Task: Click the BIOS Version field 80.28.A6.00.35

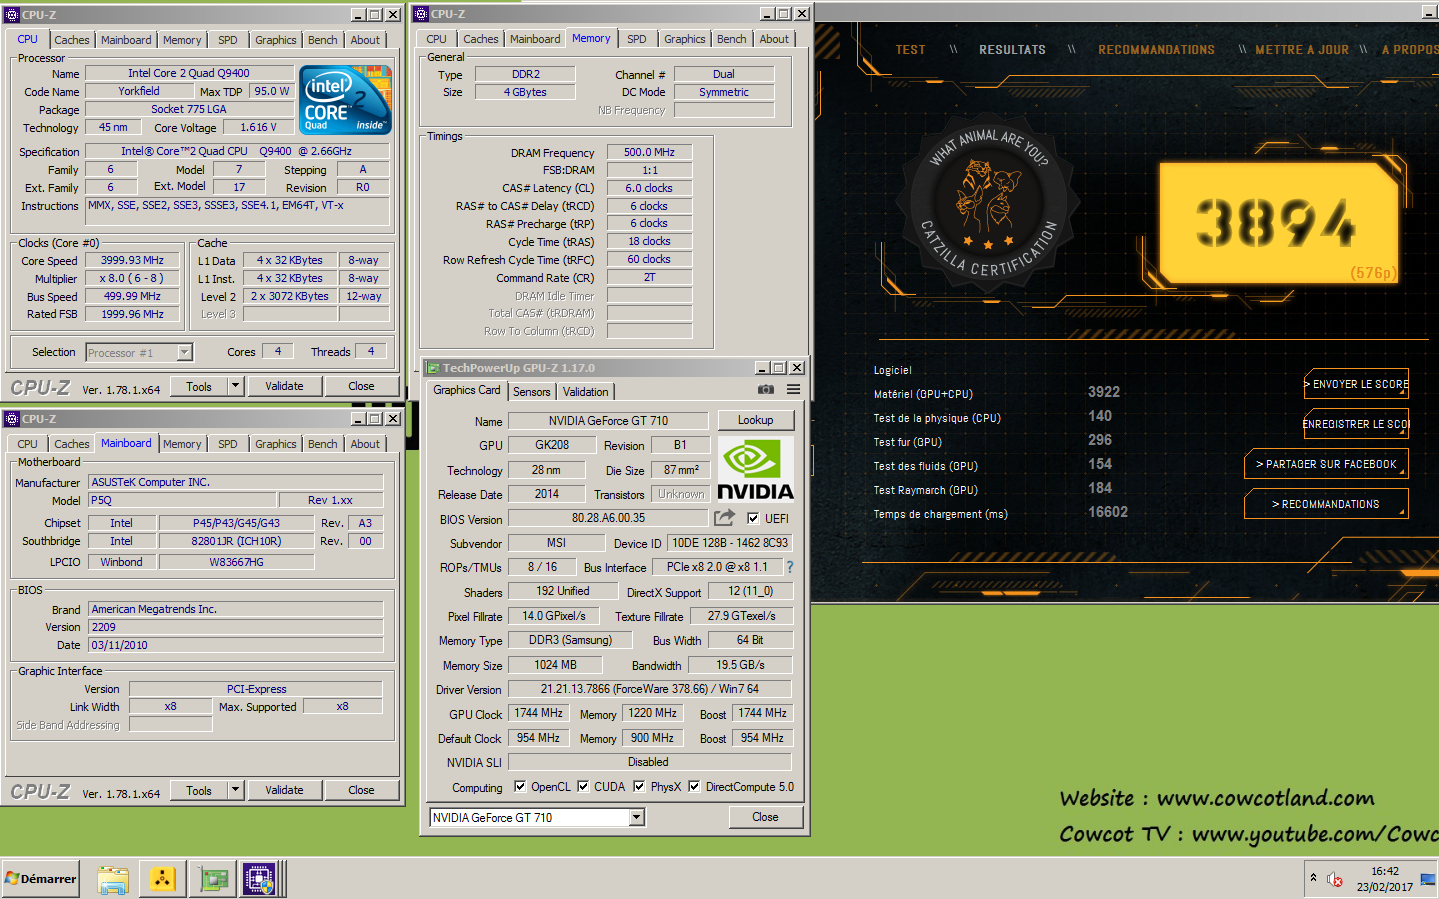Action: click(608, 518)
